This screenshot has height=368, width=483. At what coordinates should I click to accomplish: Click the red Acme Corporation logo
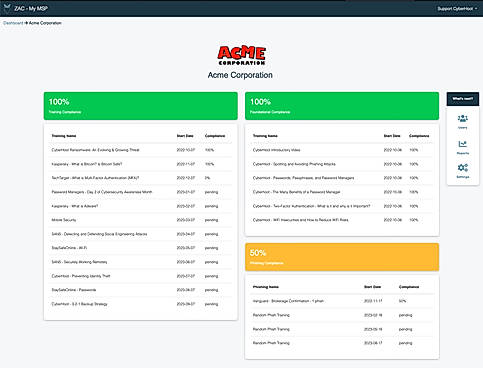(x=241, y=55)
